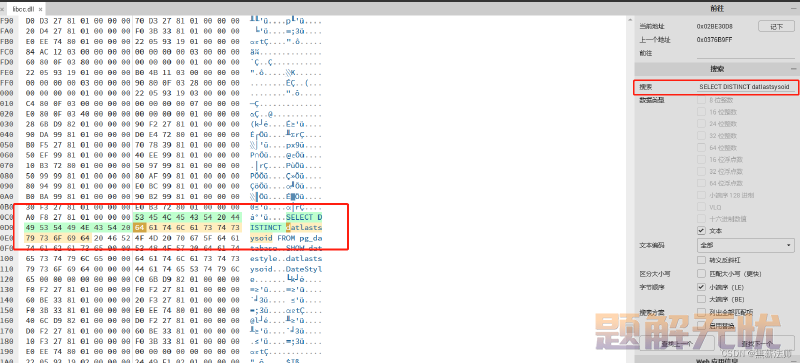Click the row offset label F90
Image resolution: width=800 pixels, height=363 pixels.
[x=7, y=21]
